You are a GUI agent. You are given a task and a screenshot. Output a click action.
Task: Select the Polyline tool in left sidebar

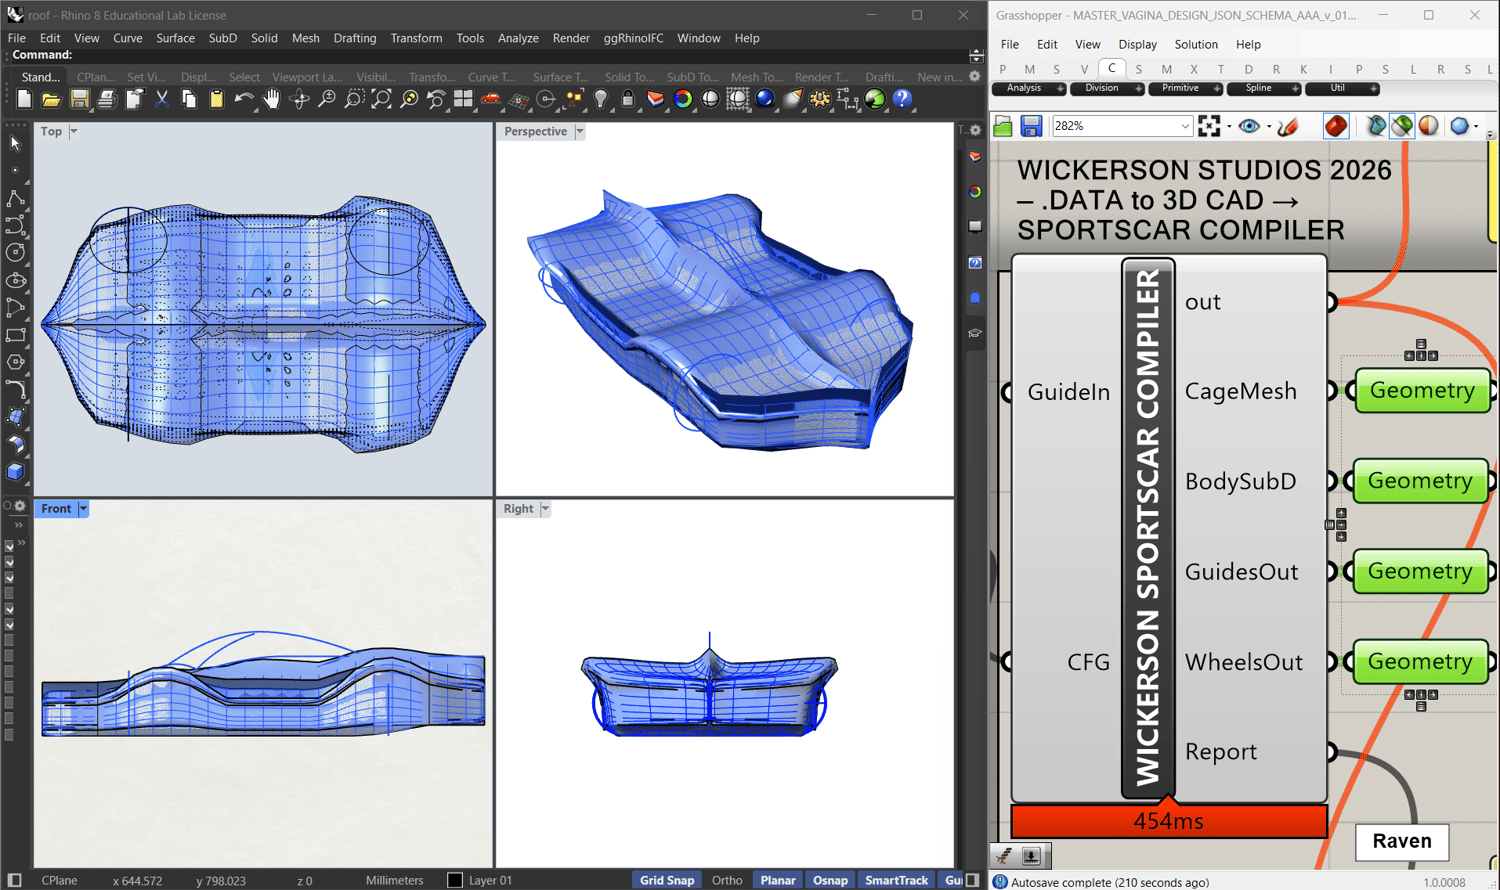tap(15, 198)
